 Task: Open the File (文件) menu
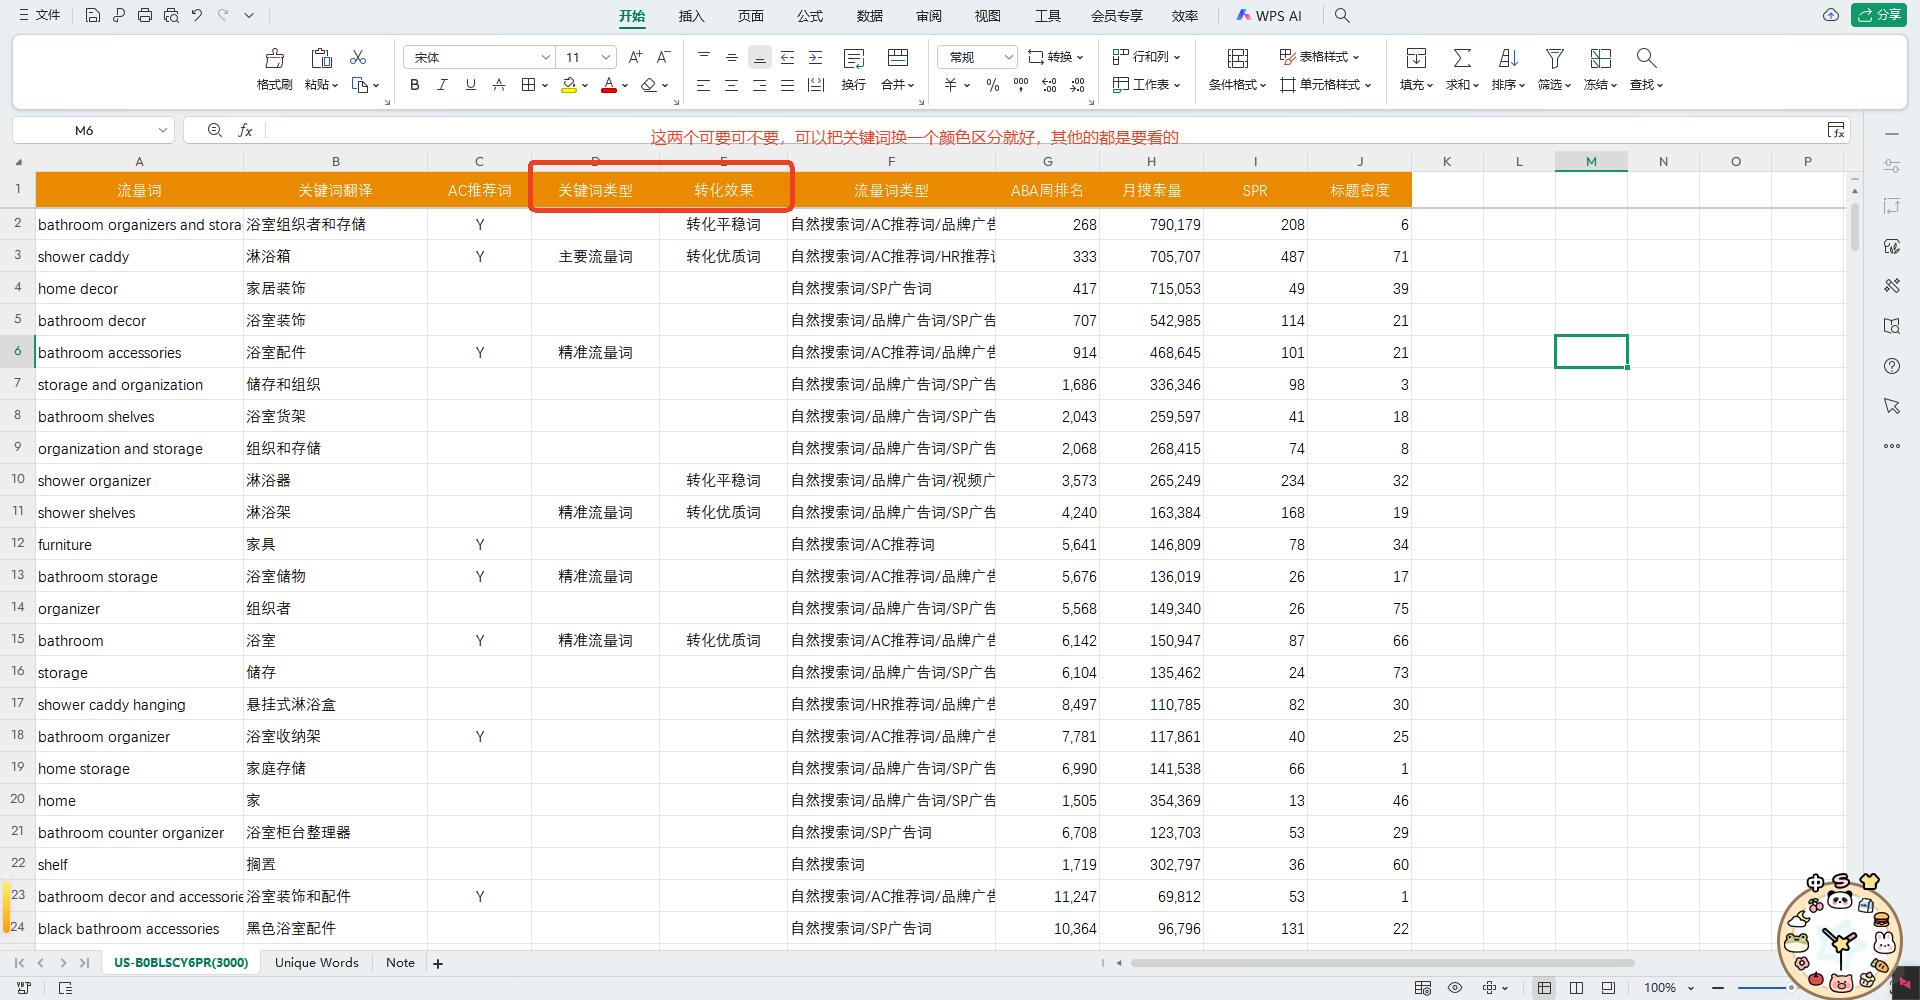pyautogui.click(x=40, y=15)
